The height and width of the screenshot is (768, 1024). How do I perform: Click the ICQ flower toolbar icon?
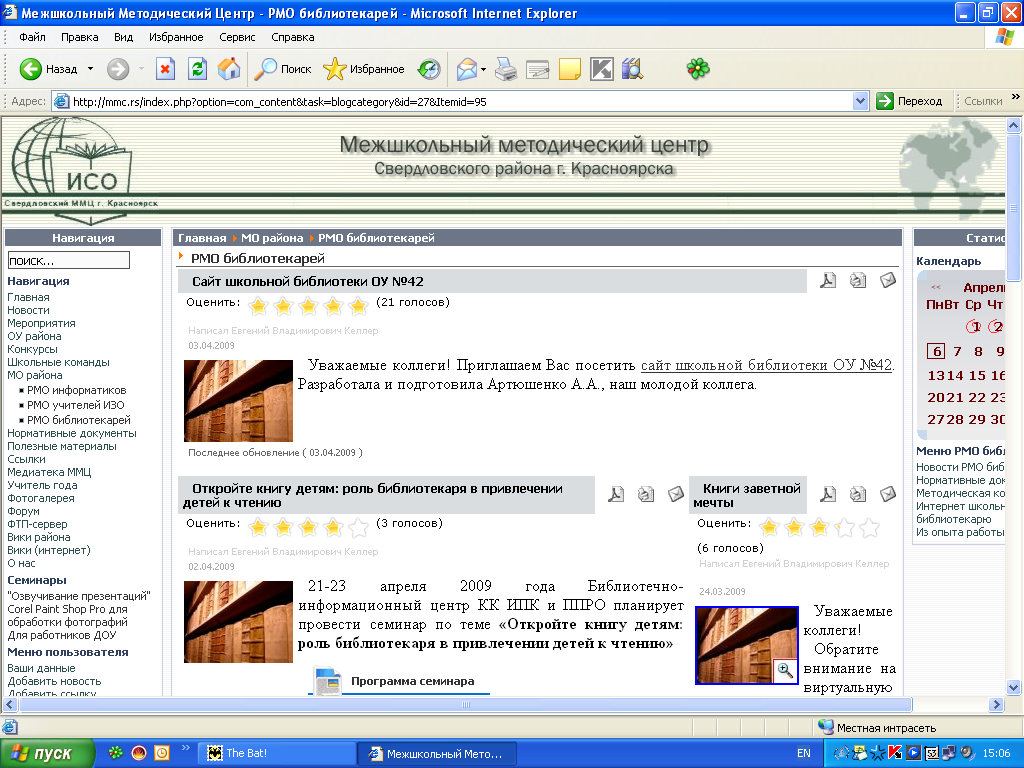click(x=697, y=69)
